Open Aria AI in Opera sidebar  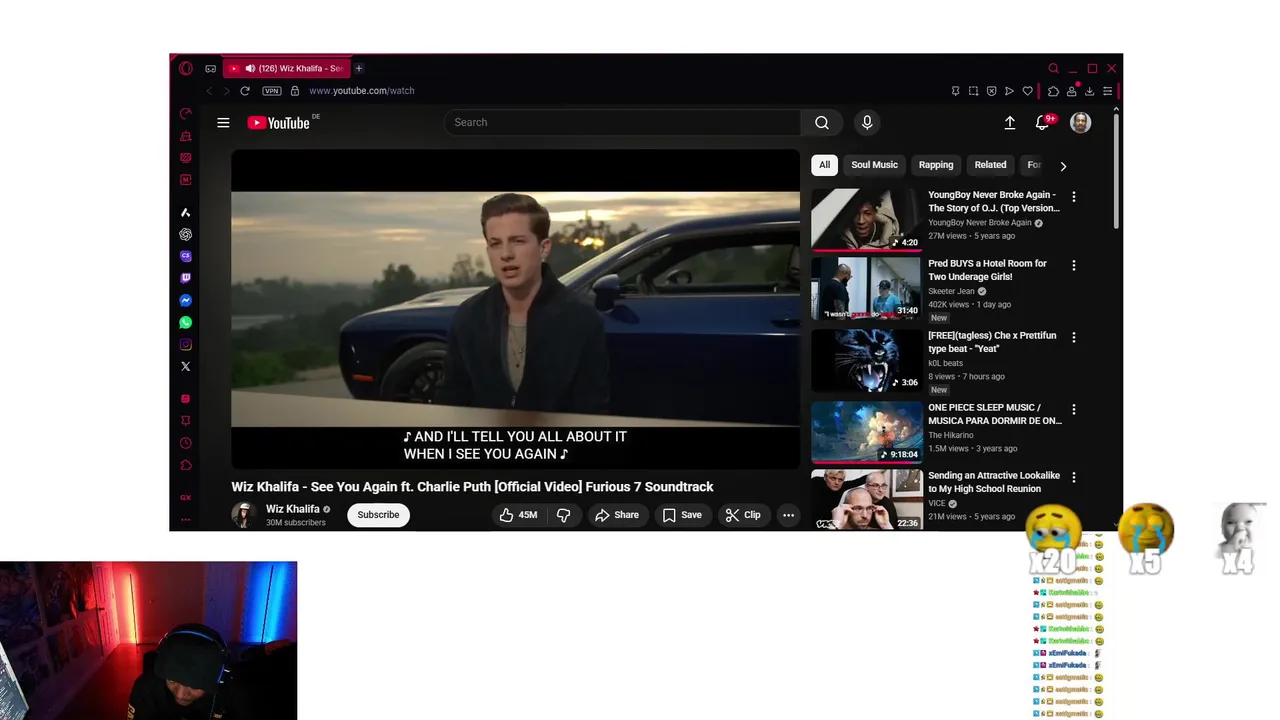point(185,212)
